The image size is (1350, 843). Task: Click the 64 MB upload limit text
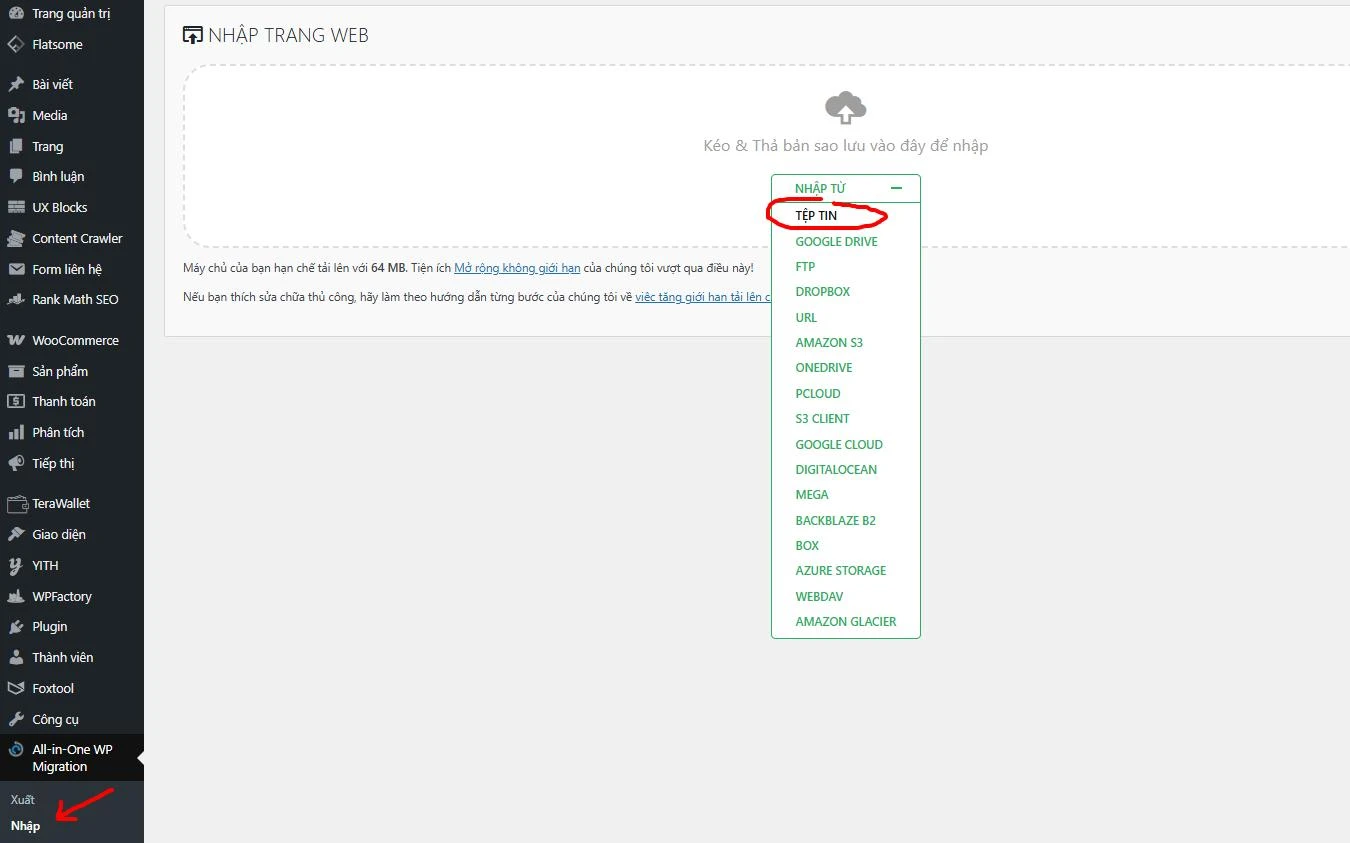click(x=389, y=268)
